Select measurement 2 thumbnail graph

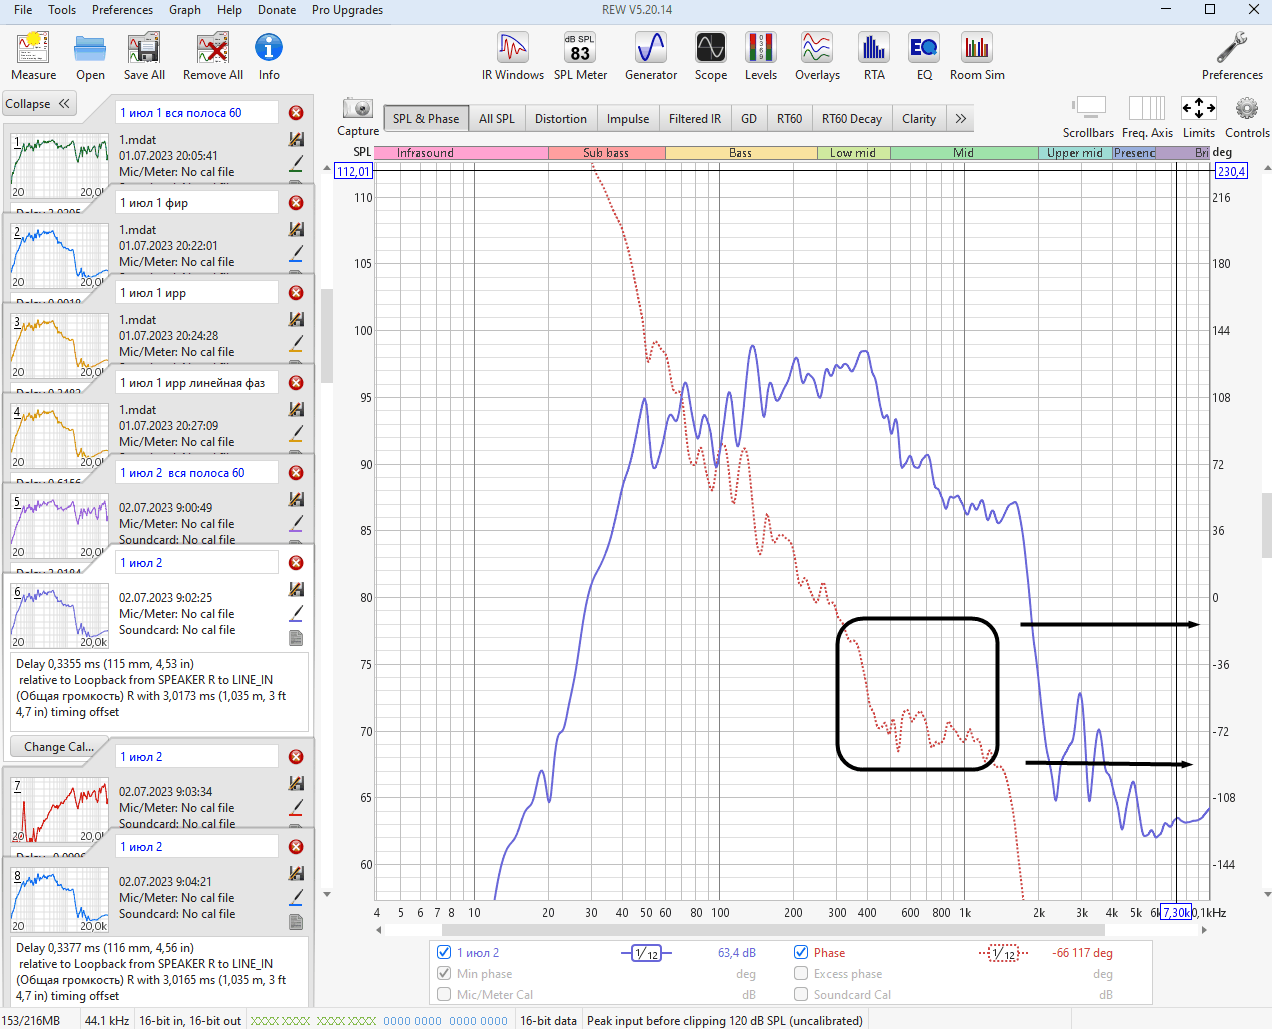(x=60, y=255)
